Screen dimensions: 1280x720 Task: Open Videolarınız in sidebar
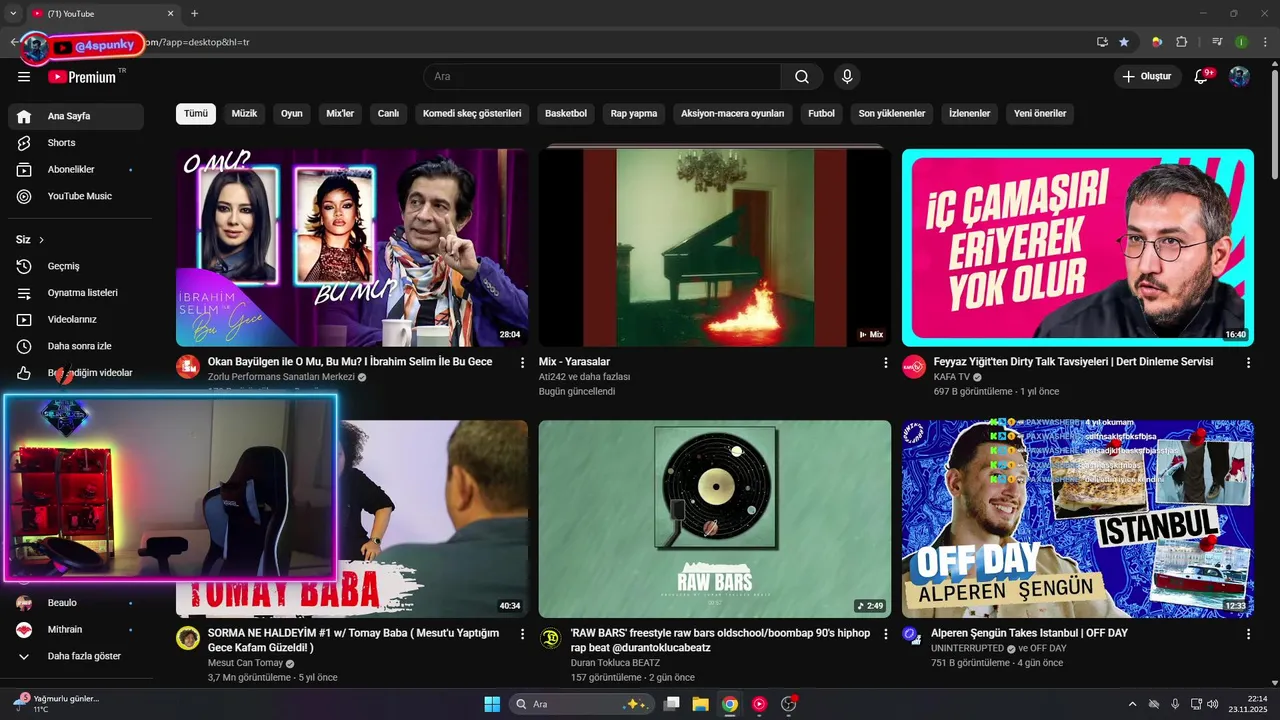coord(76,320)
